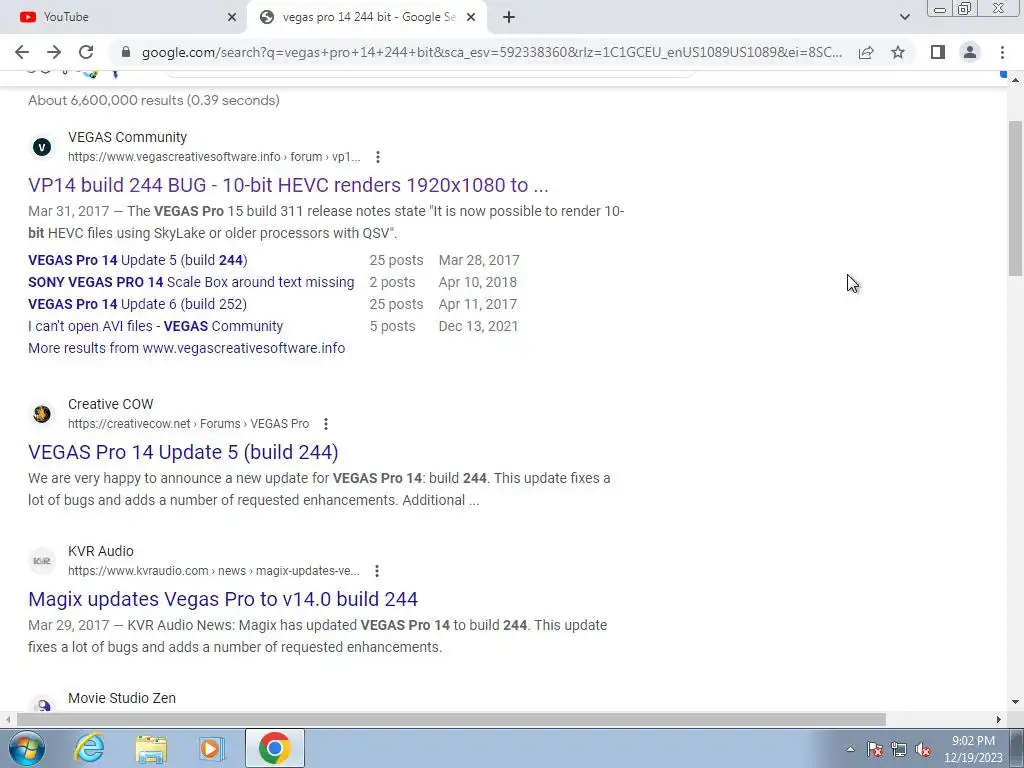Switch to the YouTube tab

(x=124, y=17)
